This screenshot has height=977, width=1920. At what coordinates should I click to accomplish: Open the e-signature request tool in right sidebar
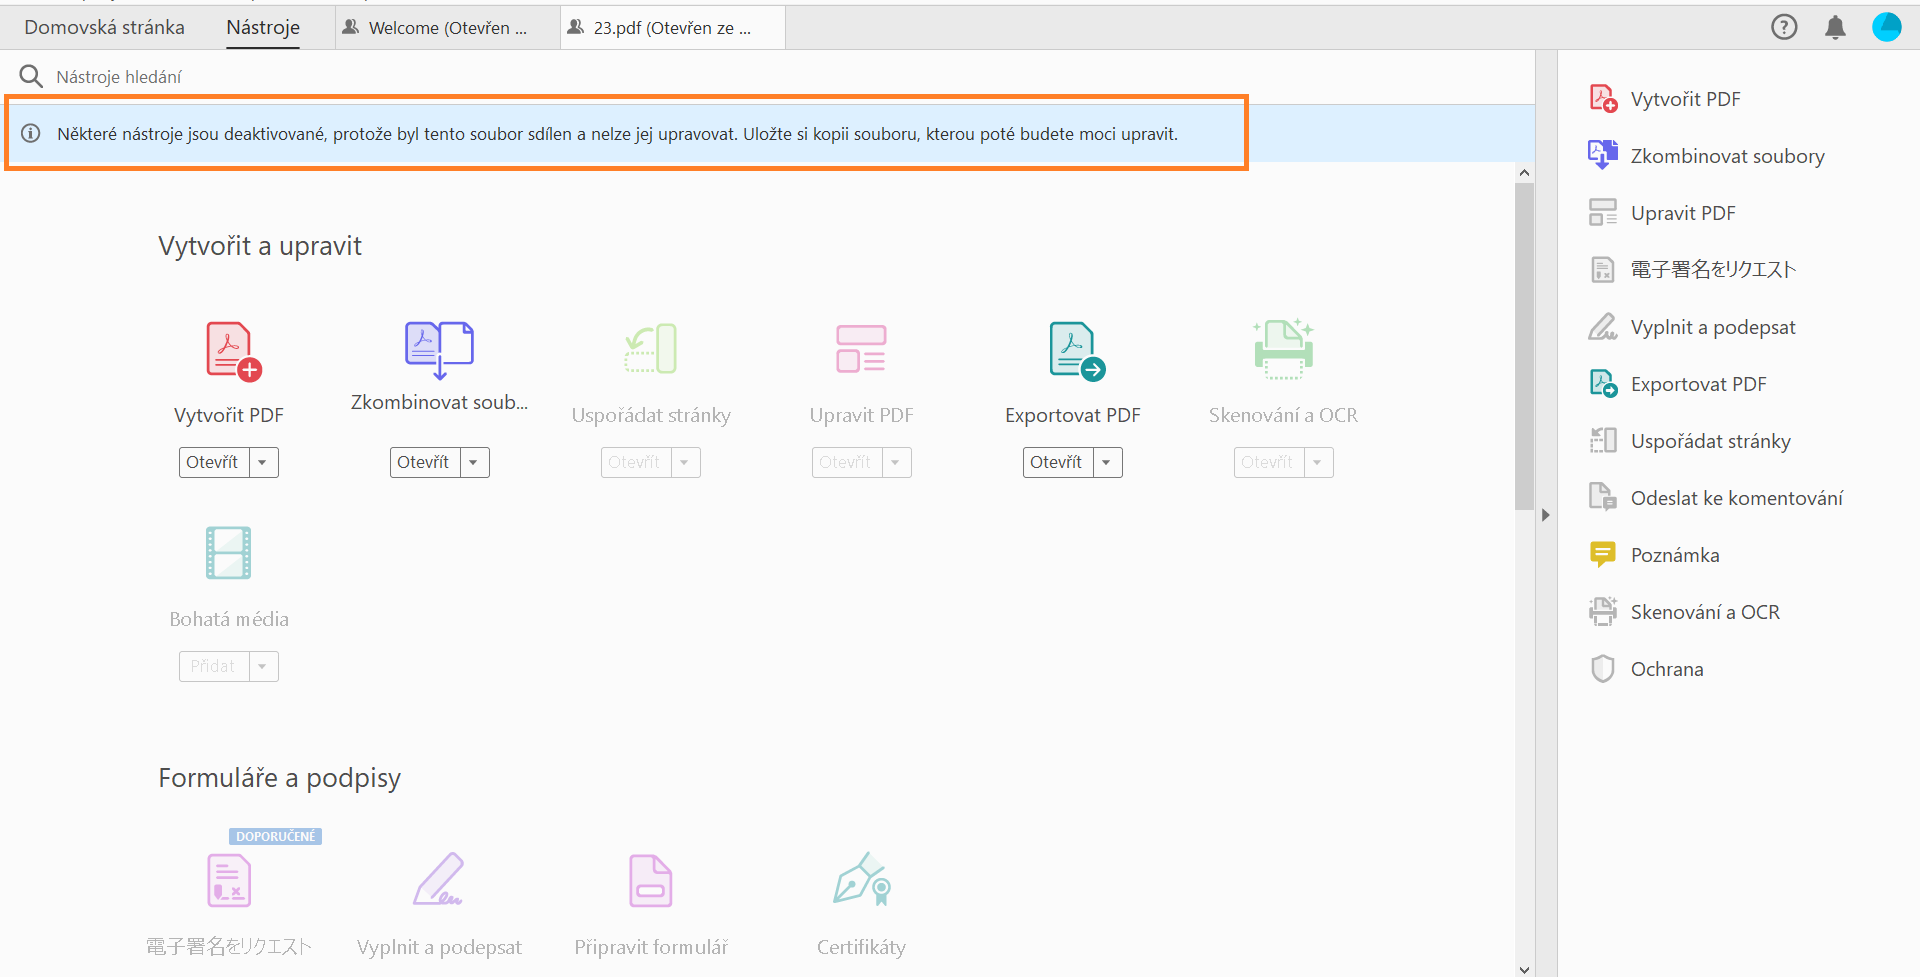[x=1693, y=270]
